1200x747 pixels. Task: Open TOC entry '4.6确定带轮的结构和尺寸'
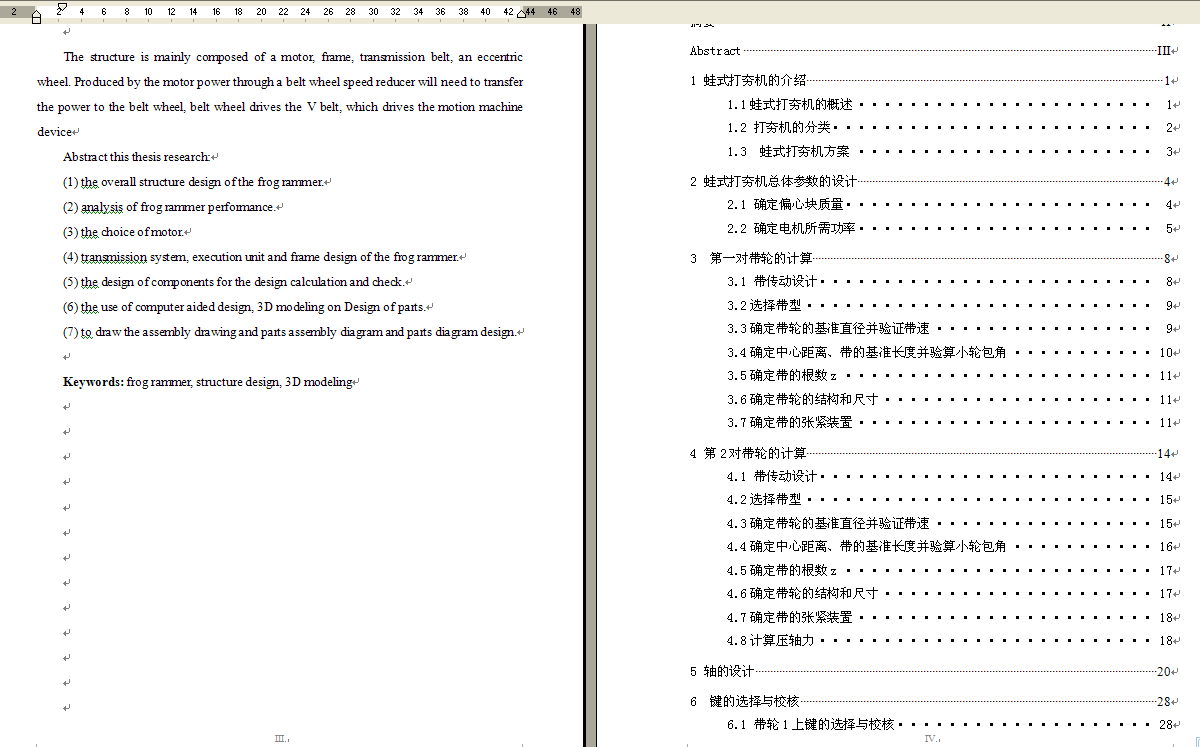click(952, 594)
